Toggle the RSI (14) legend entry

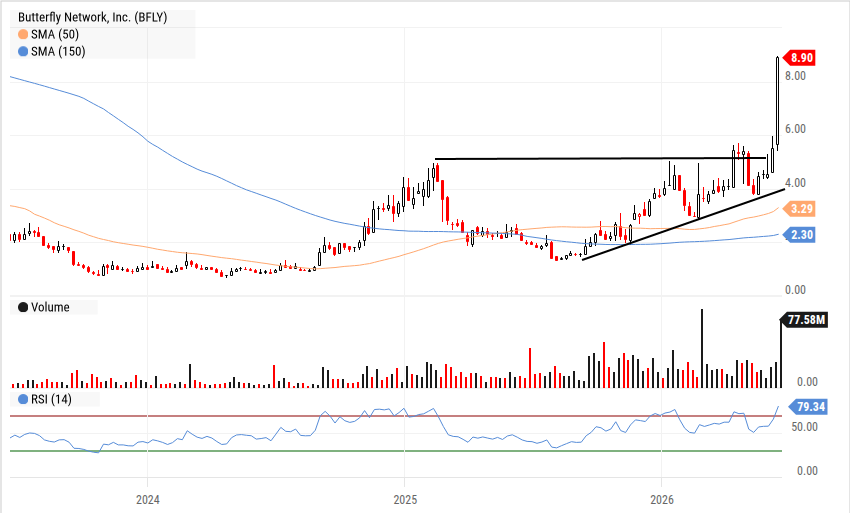pos(44,400)
